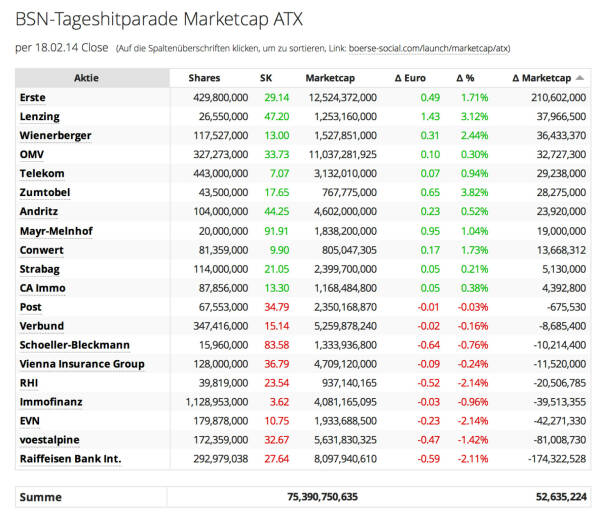Viewport: 600px width, 517px height.
Task: Sort by the Marketcap column header
Action: pyautogui.click(x=330, y=78)
